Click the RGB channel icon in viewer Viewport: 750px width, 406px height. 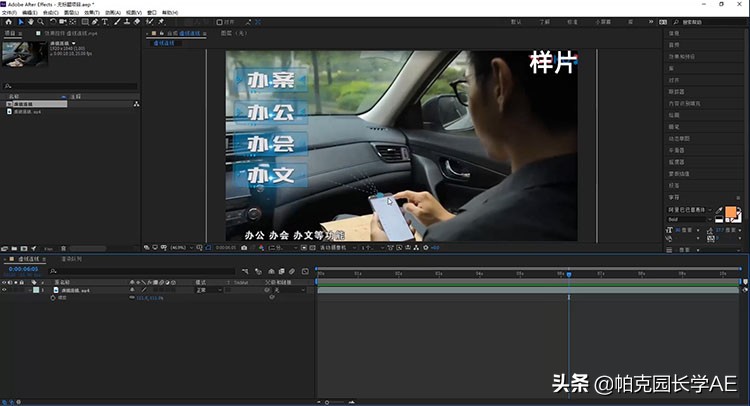coord(261,248)
